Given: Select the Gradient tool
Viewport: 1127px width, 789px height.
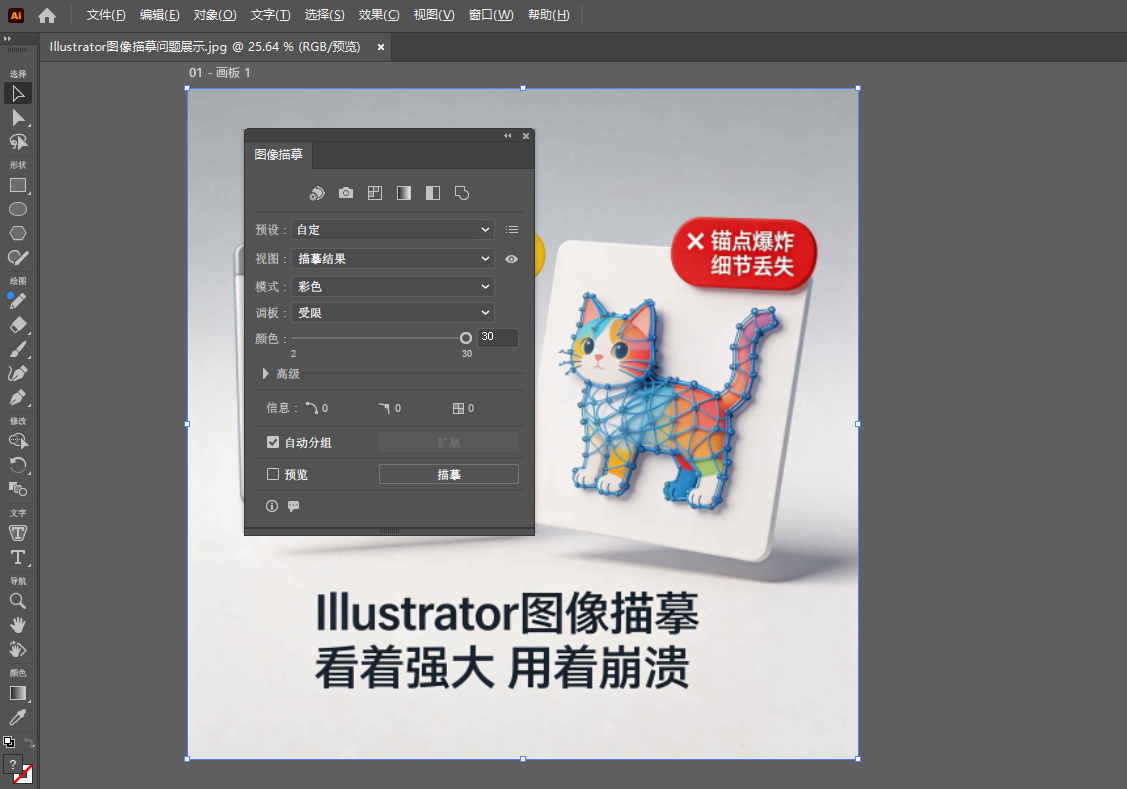Looking at the screenshot, I should (18, 693).
